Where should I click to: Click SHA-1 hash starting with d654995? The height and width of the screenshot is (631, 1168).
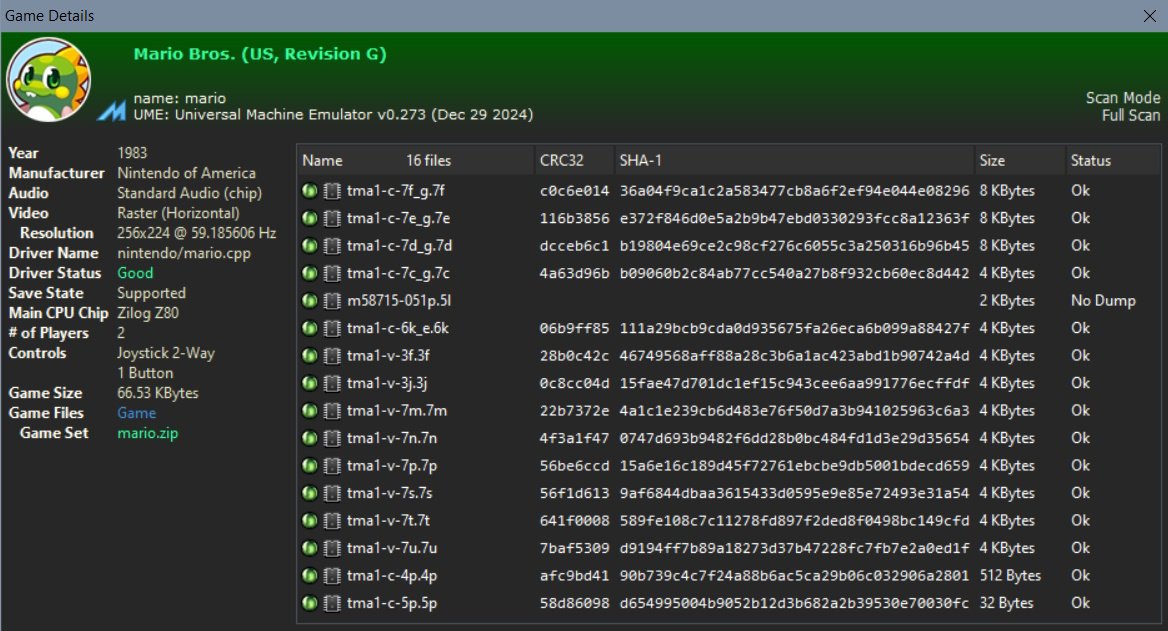[x=794, y=603]
